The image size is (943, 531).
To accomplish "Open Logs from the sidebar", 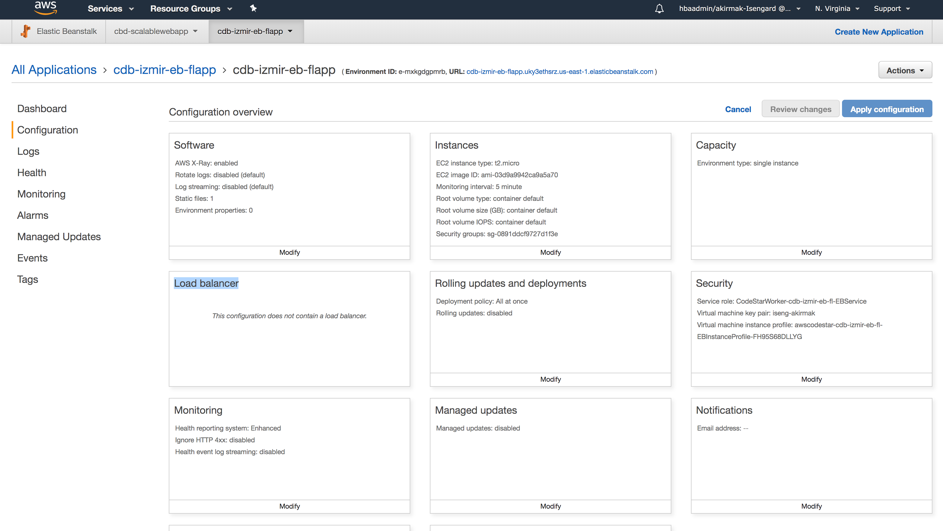I will click(x=28, y=152).
